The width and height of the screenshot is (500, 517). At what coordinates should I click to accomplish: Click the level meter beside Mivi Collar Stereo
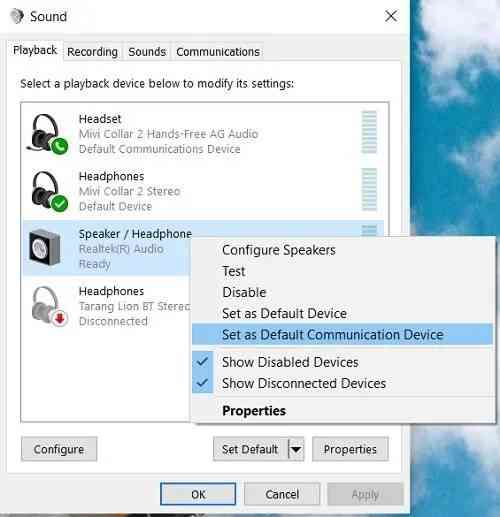(x=369, y=189)
